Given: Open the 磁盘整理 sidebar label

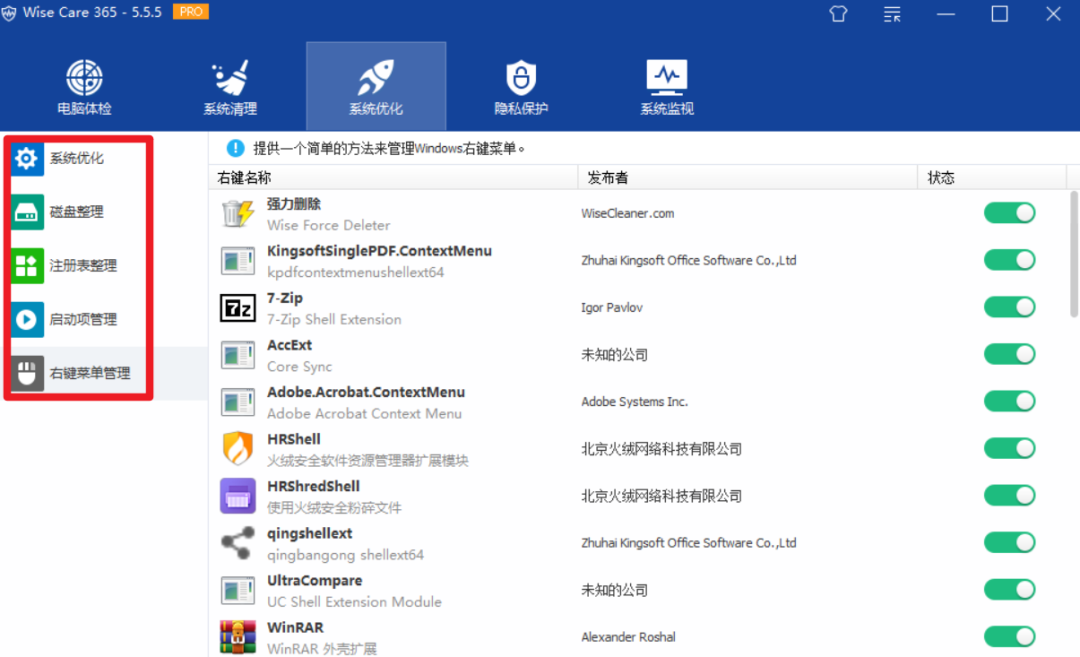Looking at the screenshot, I should [x=76, y=212].
